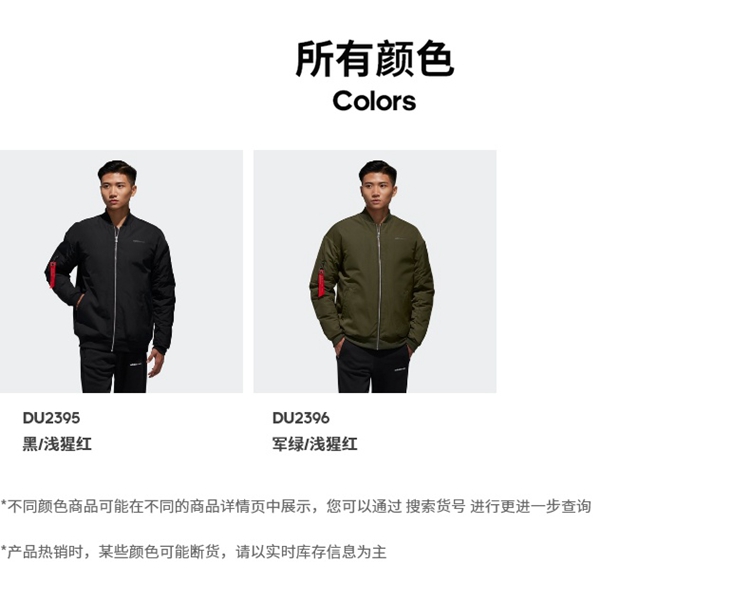Image resolution: width=750 pixels, height=601 pixels.
Task: Click the note about different color product pages
Action: tap(296, 506)
